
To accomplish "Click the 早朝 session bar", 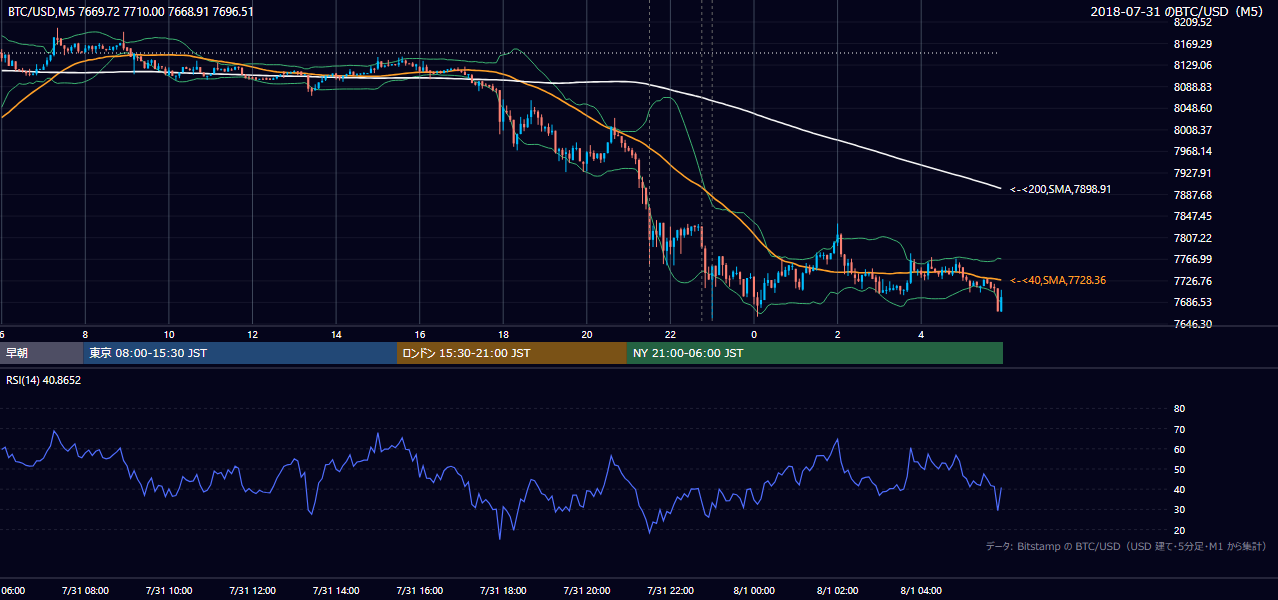I will pos(41,353).
